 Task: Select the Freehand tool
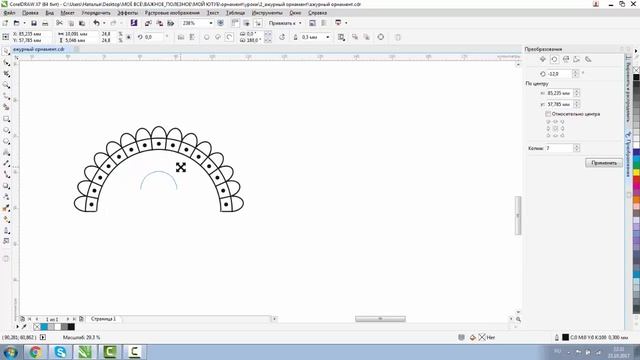pos(6,96)
